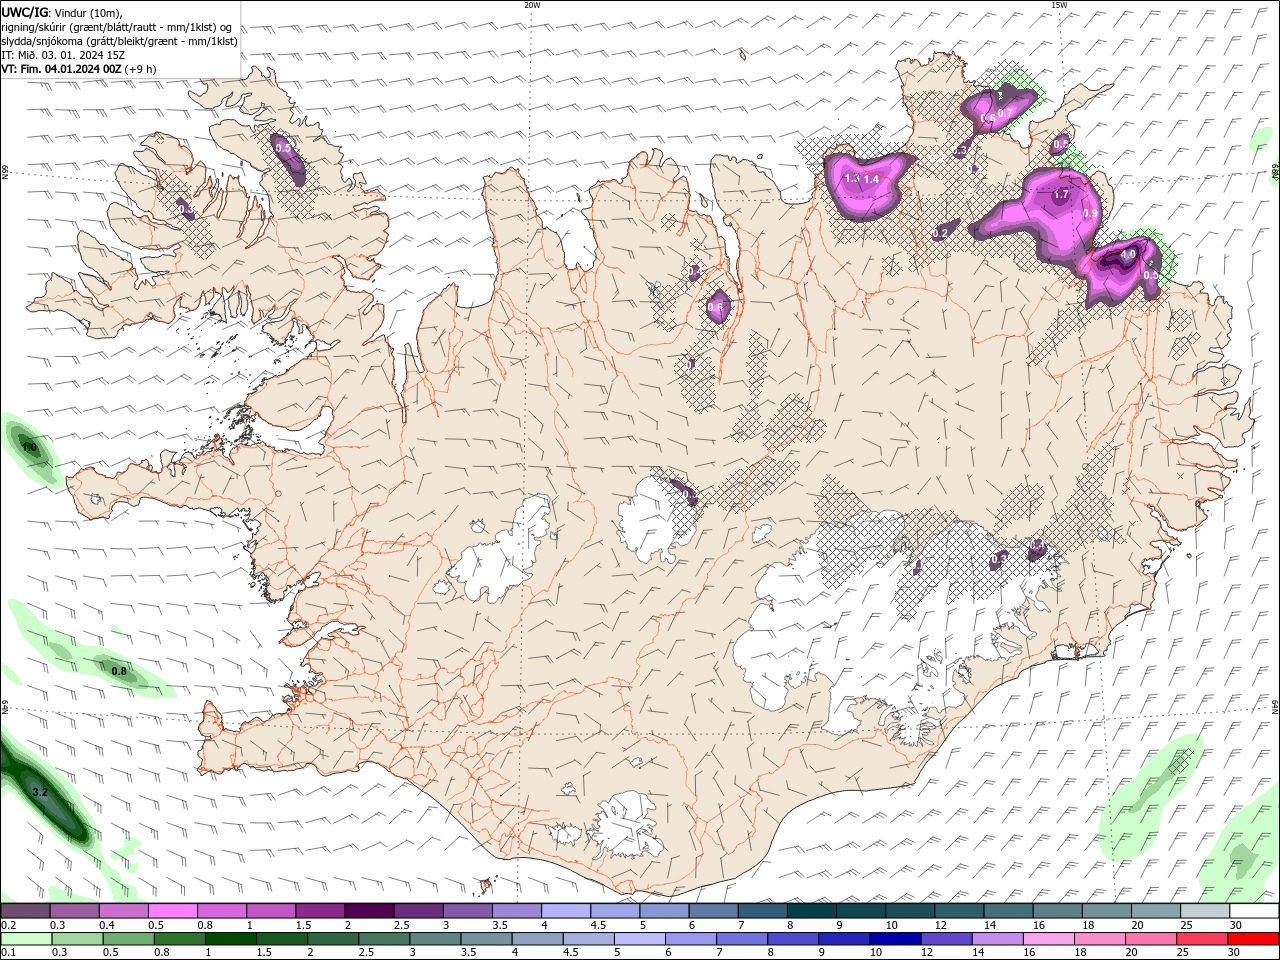
Task: Pick the darkest purple swatch labeled 2
Action: [368, 910]
